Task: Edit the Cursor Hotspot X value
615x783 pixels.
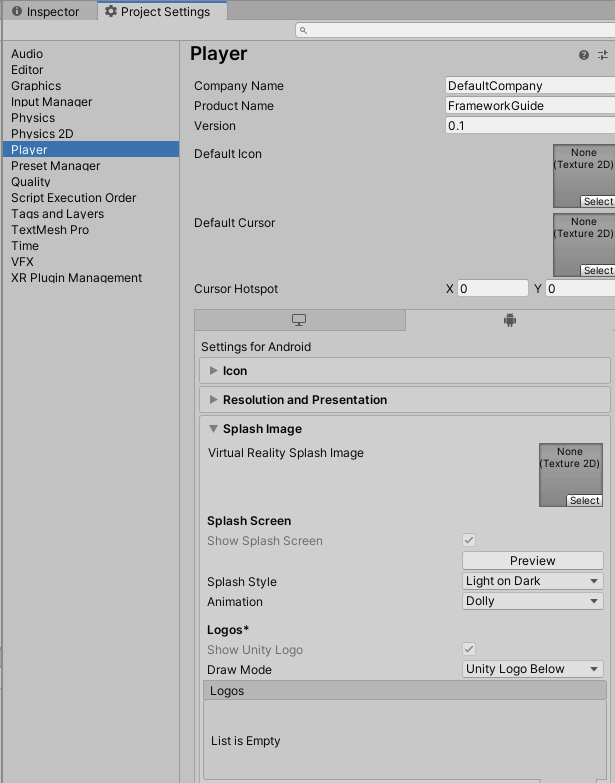Action: tap(492, 289)
